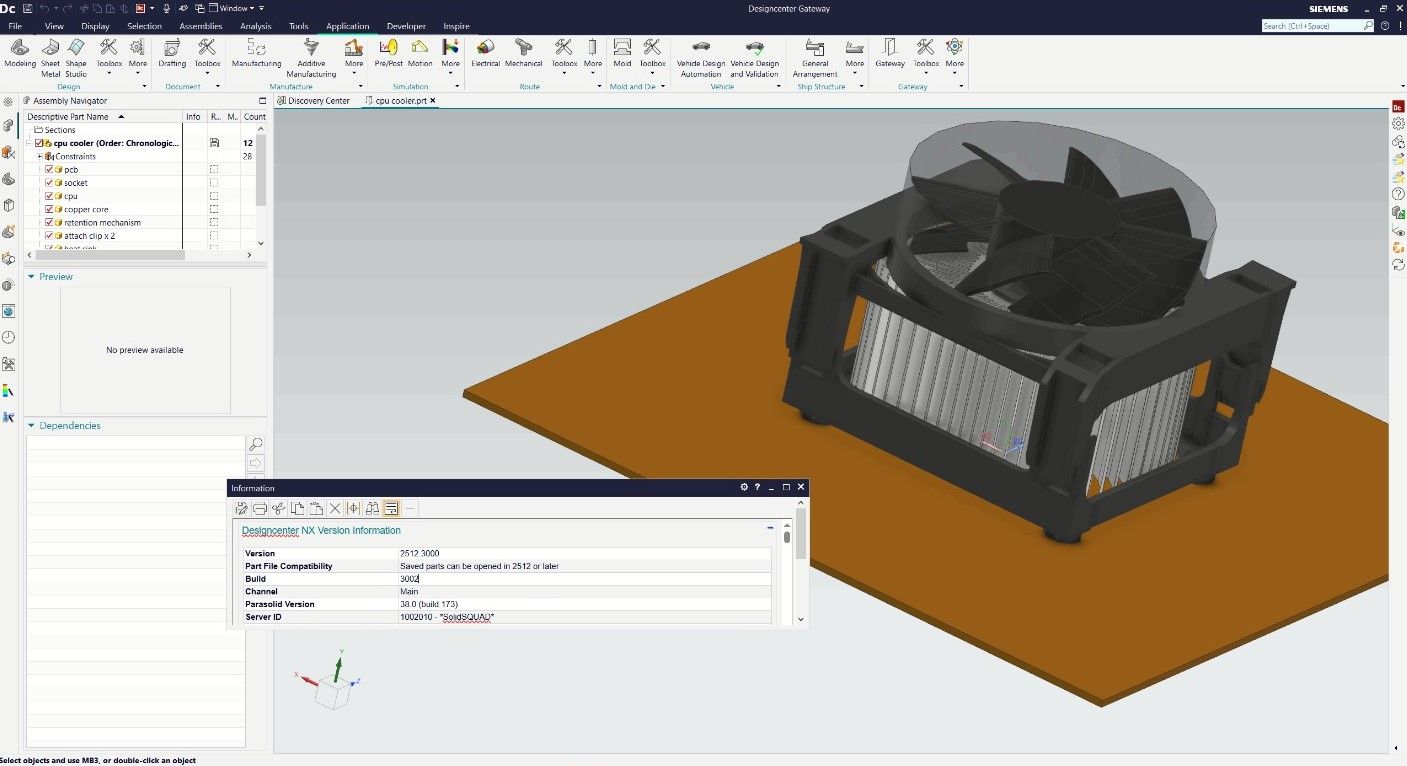This screenshot has height=766, width=1407.
Task: Click the Information window settings gear
Action: [743, 487]
